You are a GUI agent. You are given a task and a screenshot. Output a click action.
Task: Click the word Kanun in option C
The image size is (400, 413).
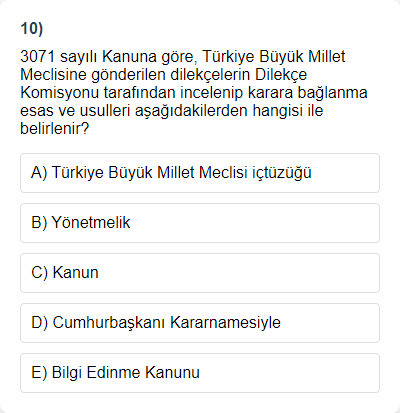(x=76, y=273)
